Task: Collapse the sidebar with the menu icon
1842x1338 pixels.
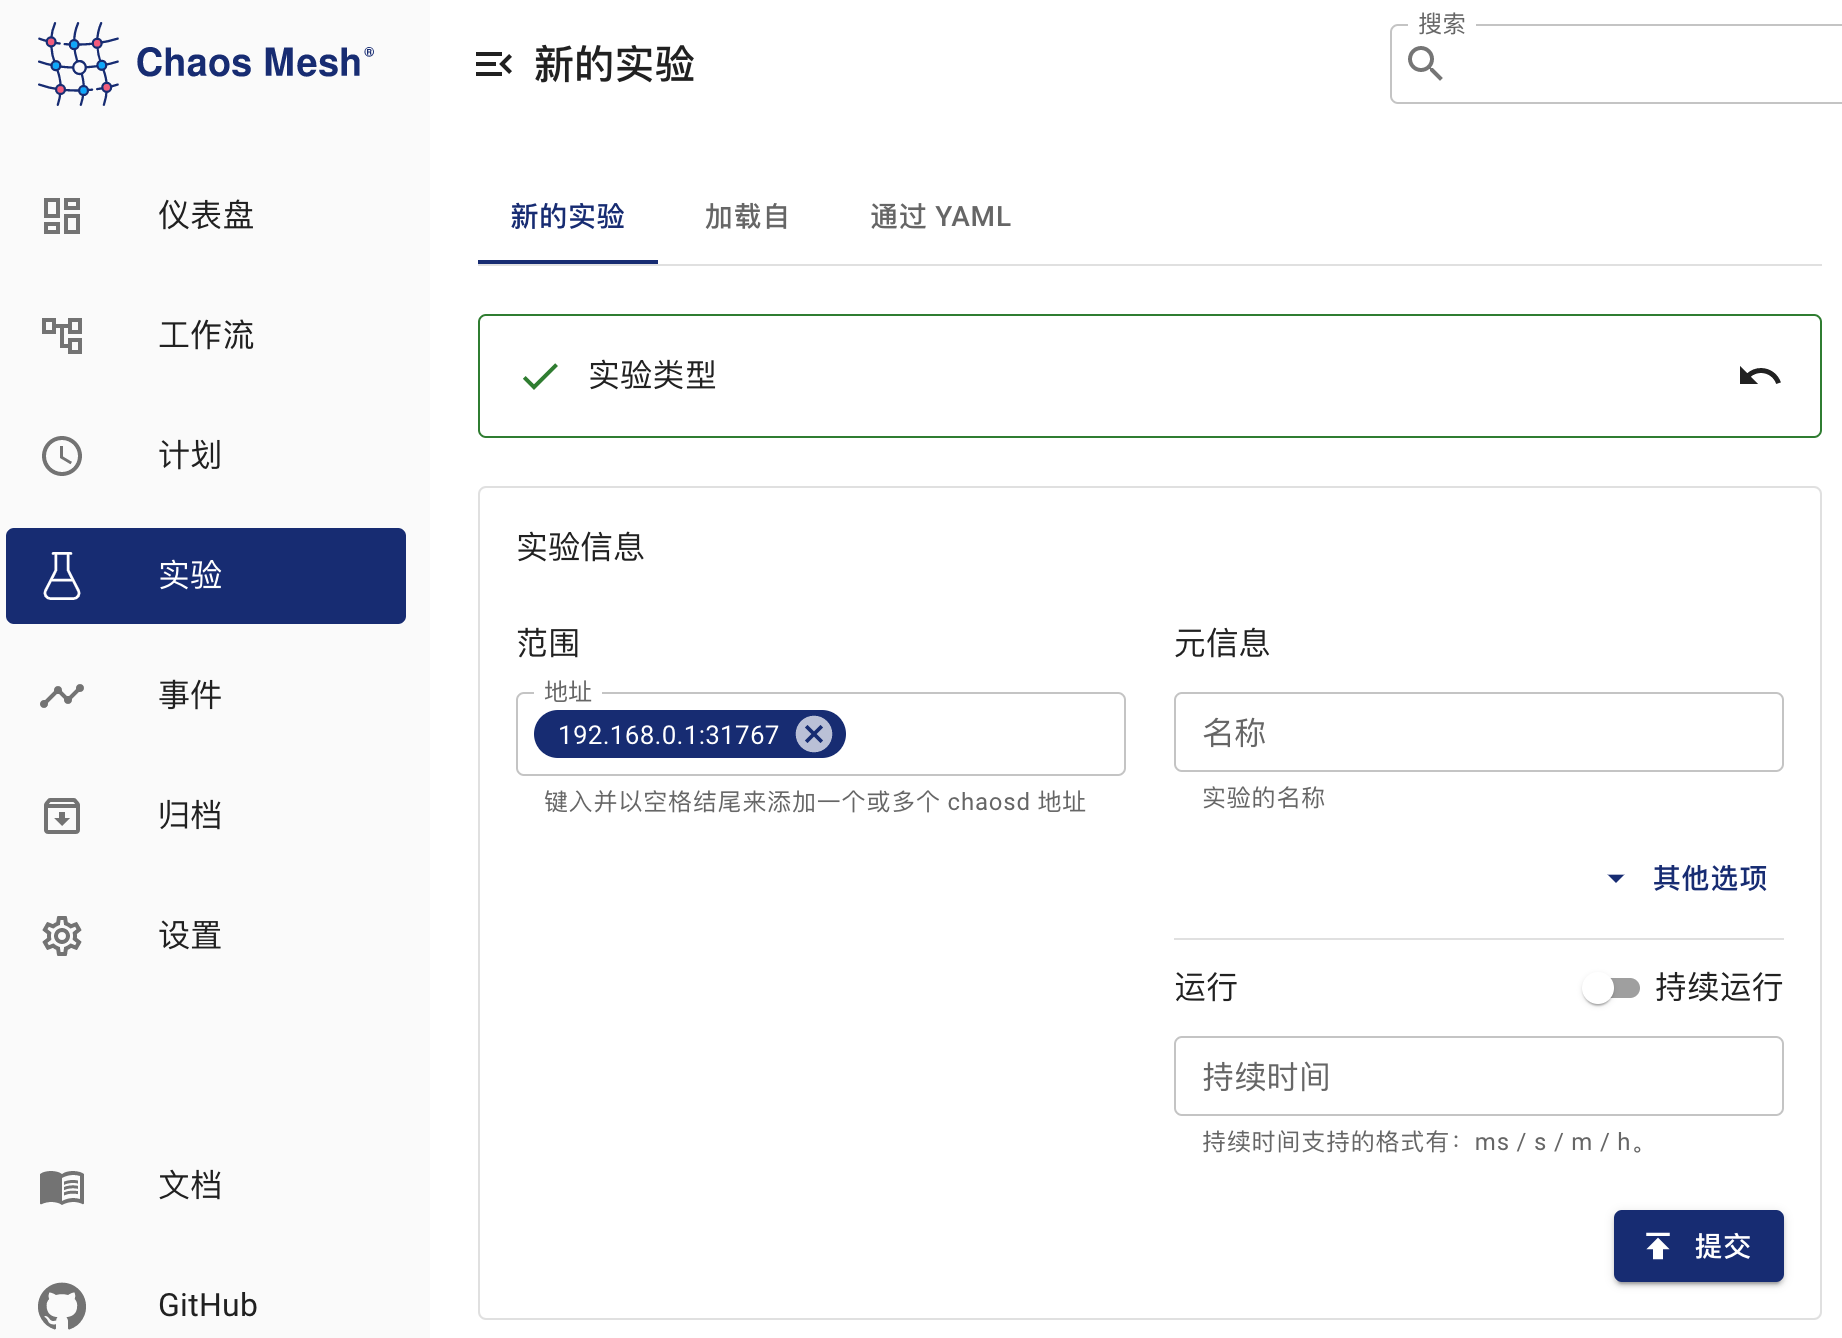Action: [x=493, y=64]
